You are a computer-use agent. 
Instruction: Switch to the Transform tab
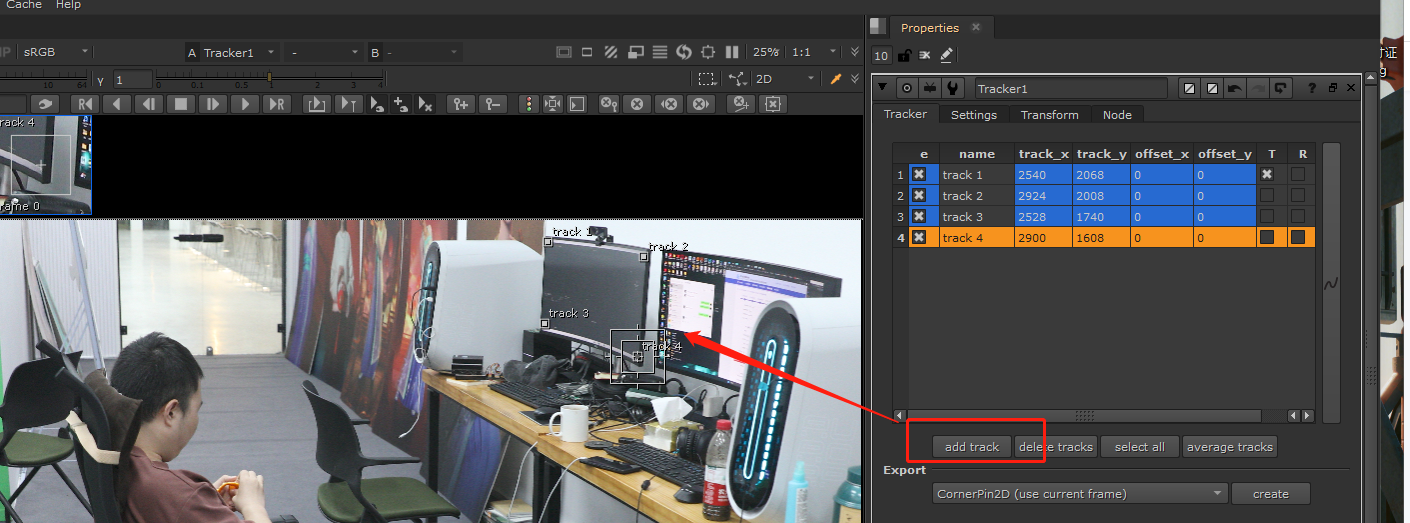tap(1050, 115)
